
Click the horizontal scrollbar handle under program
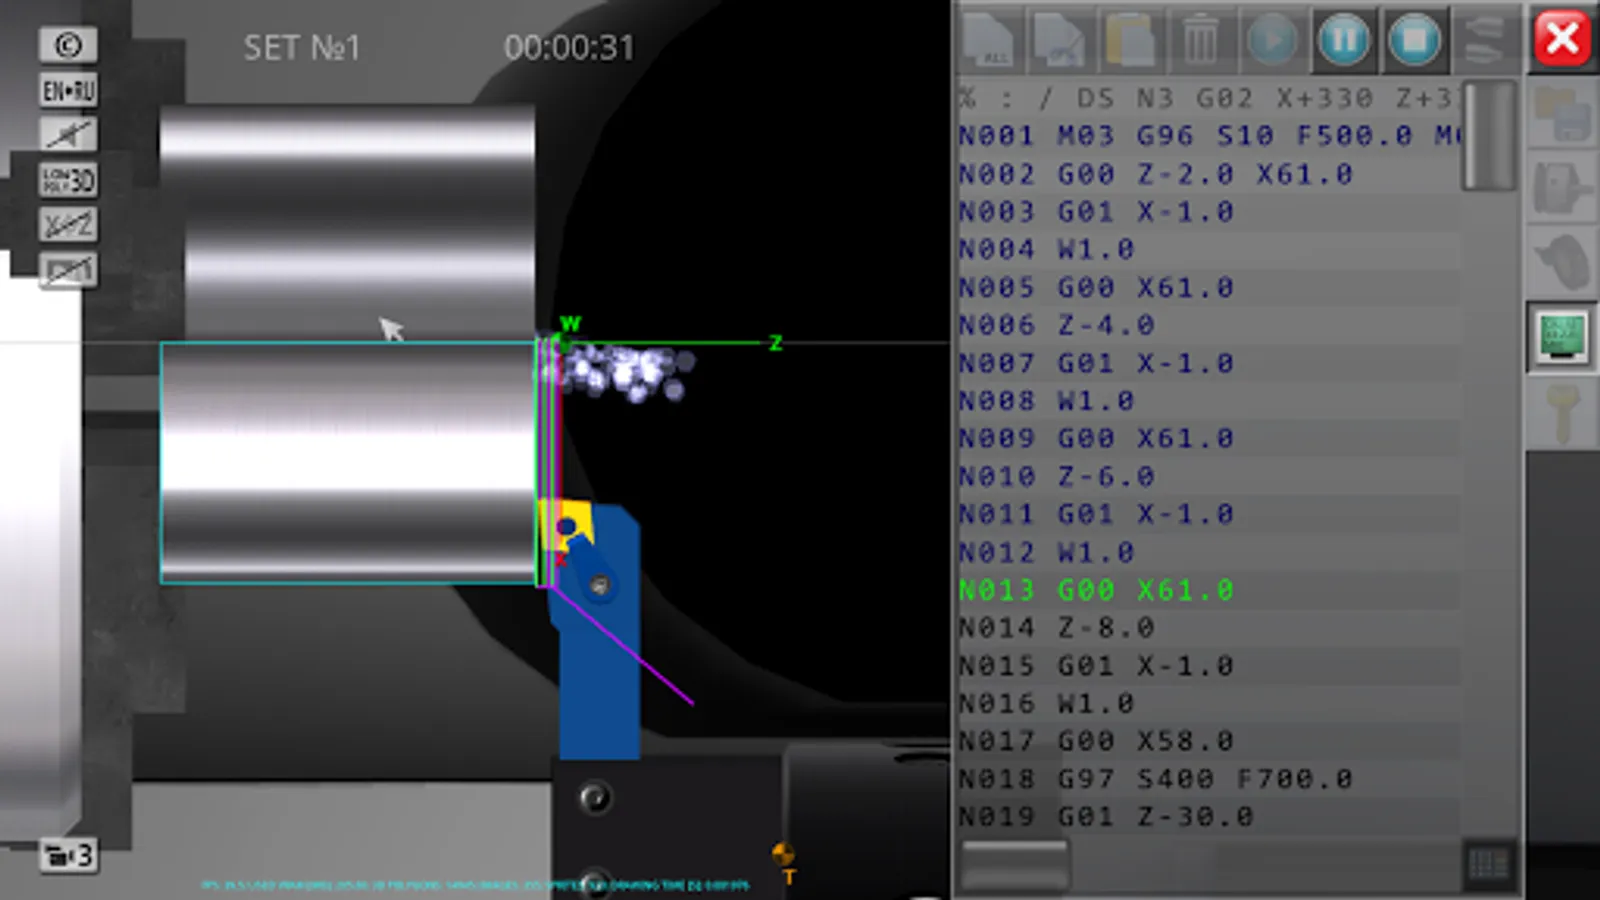pyautogui.click(x=1014, y=864)
